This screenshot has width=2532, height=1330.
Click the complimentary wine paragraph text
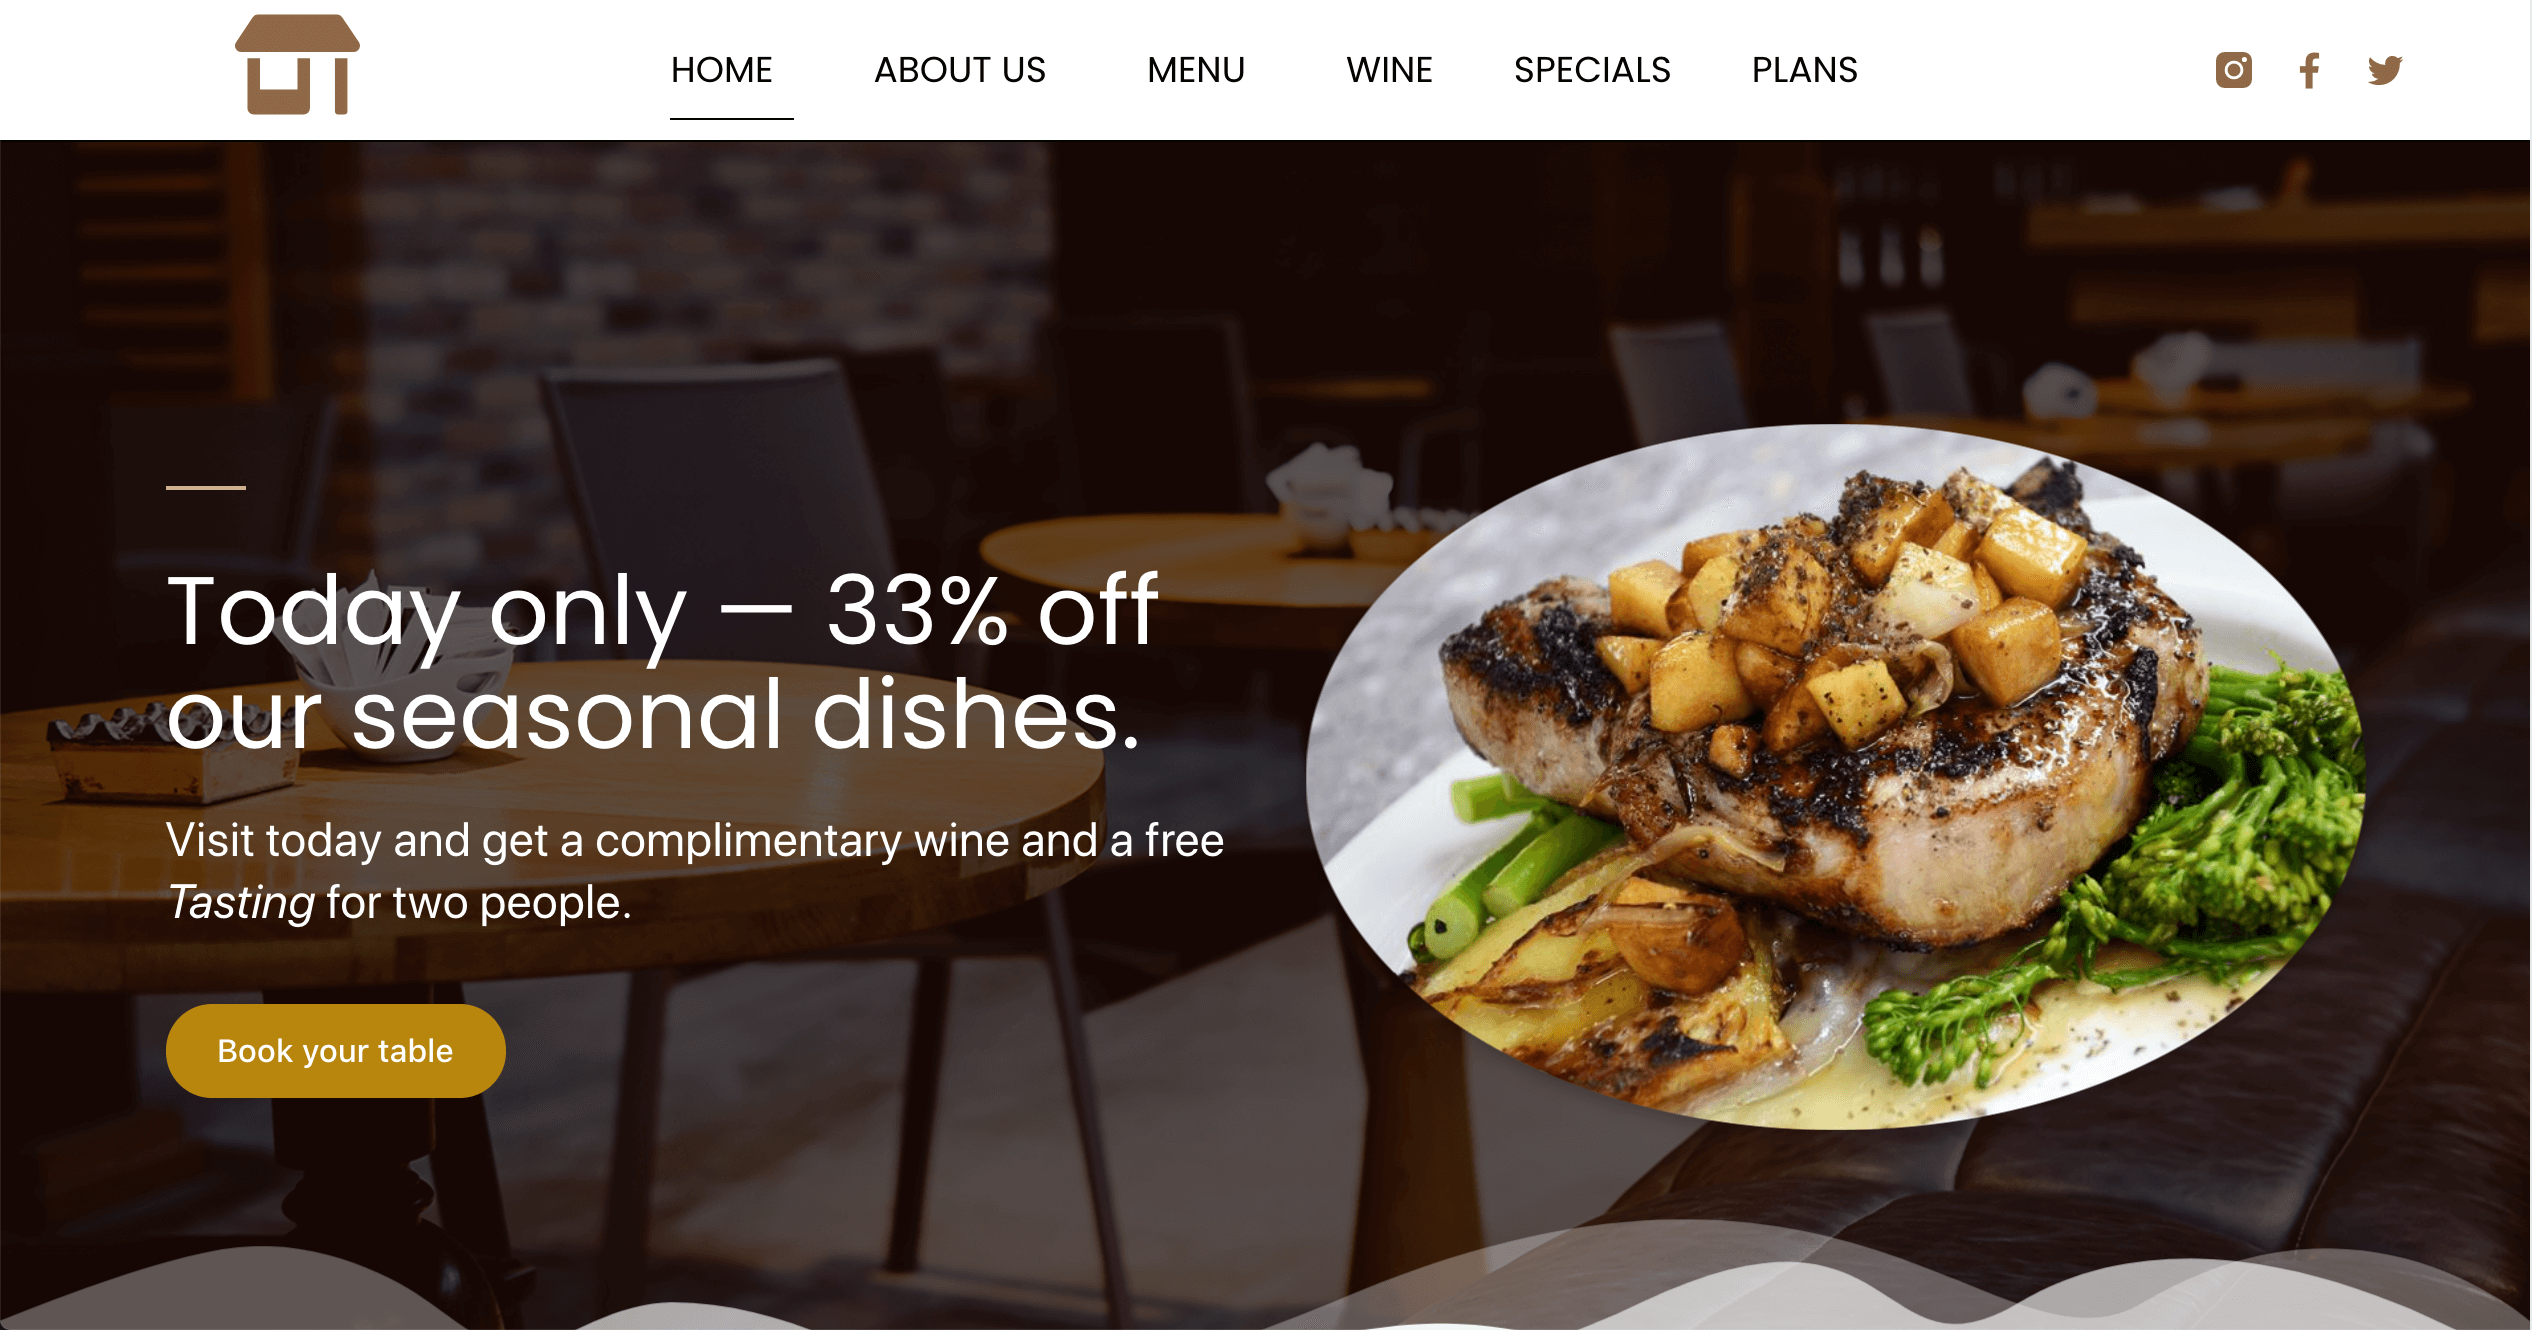click(x=695, y=871)
